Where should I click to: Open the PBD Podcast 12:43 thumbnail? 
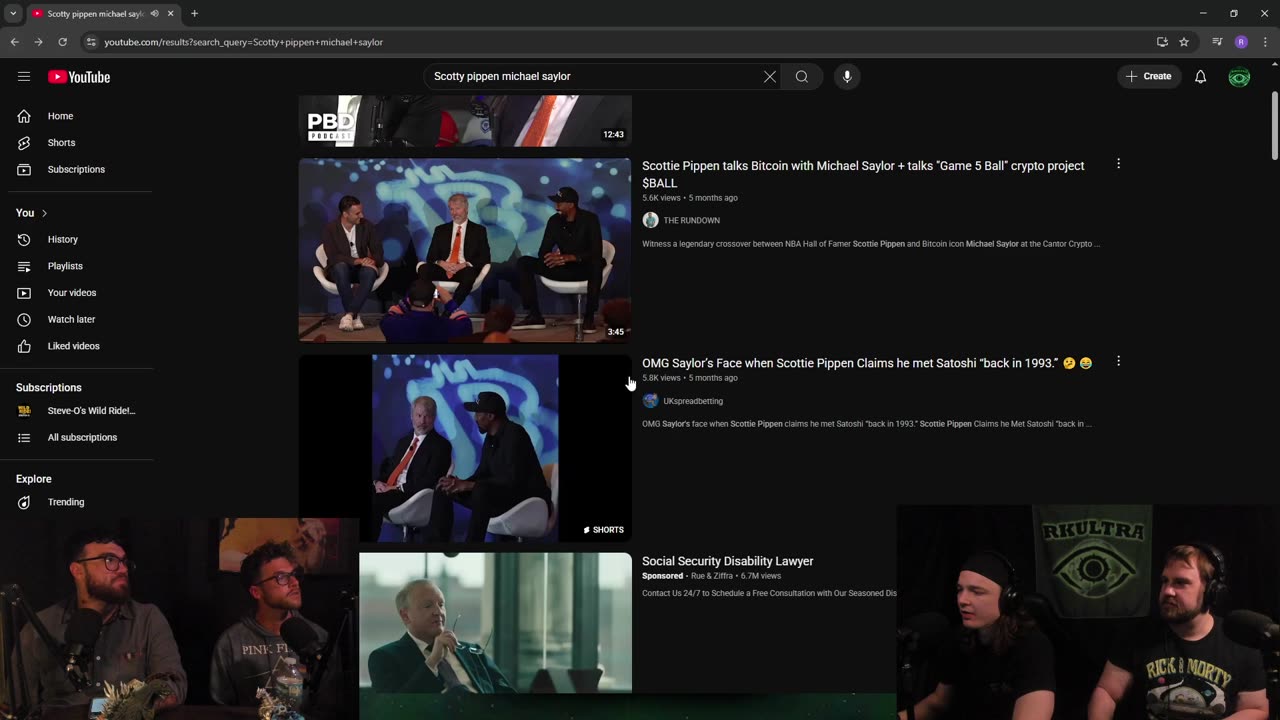(465, 121)
